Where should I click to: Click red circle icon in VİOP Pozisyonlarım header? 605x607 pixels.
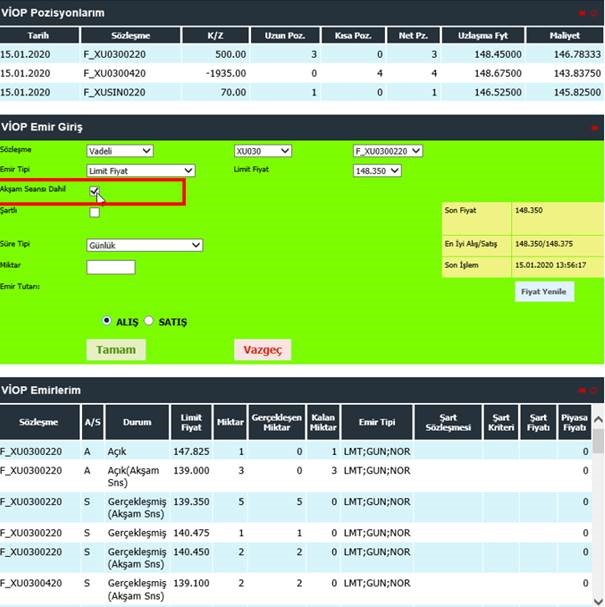click(x=594, y=13)
